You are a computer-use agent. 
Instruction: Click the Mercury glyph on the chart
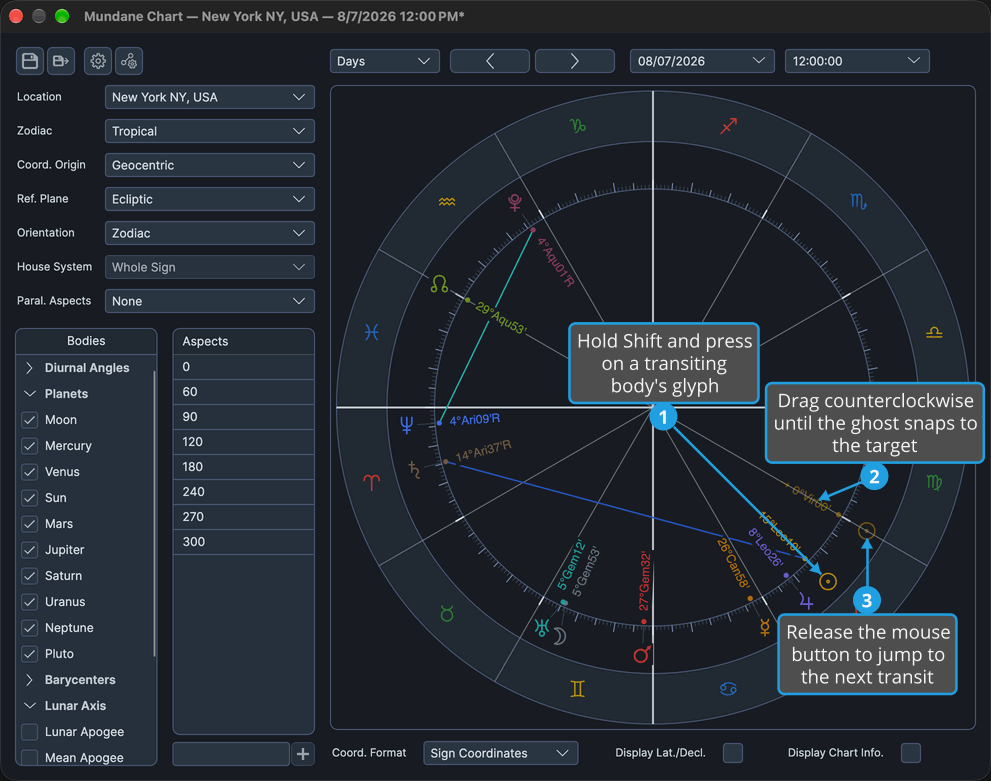[765, 627]
